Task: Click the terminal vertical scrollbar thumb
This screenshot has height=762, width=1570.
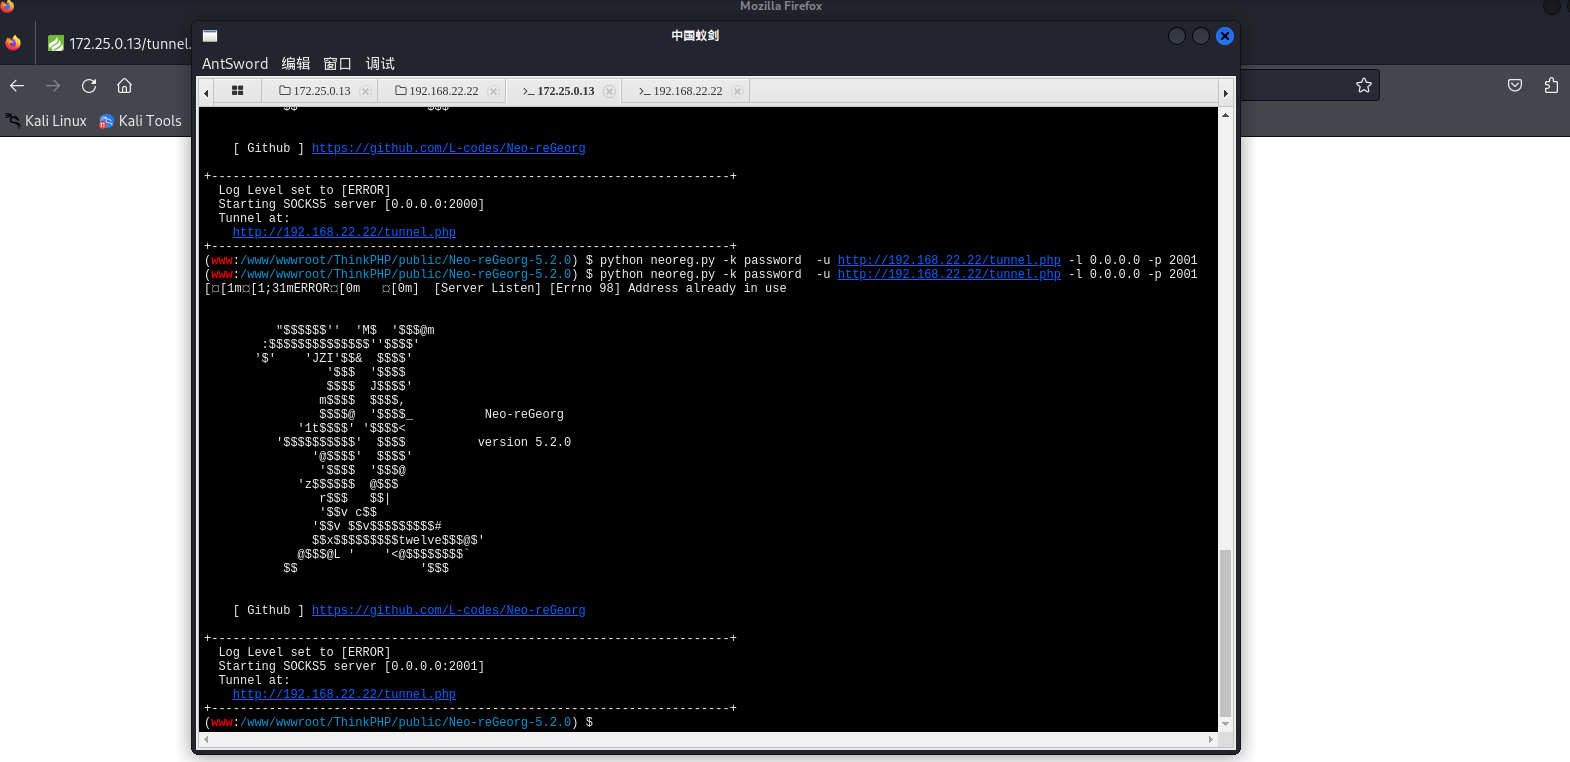Action: click(1225, 632)
